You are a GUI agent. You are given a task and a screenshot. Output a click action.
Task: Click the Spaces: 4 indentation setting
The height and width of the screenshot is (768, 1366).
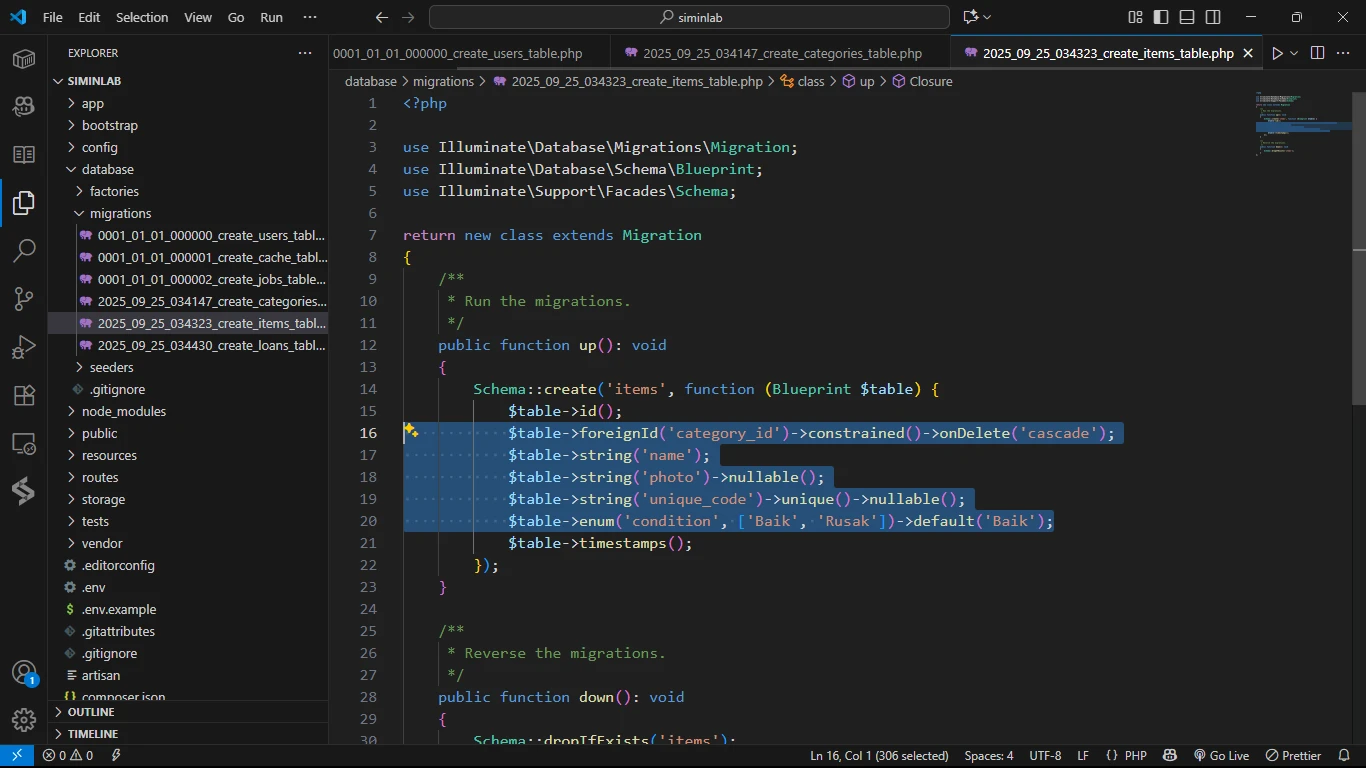[988, 755]
